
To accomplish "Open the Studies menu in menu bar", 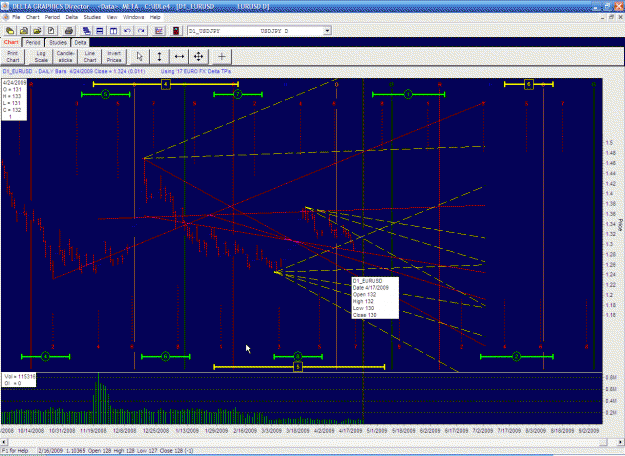I will tap(92, 17).
